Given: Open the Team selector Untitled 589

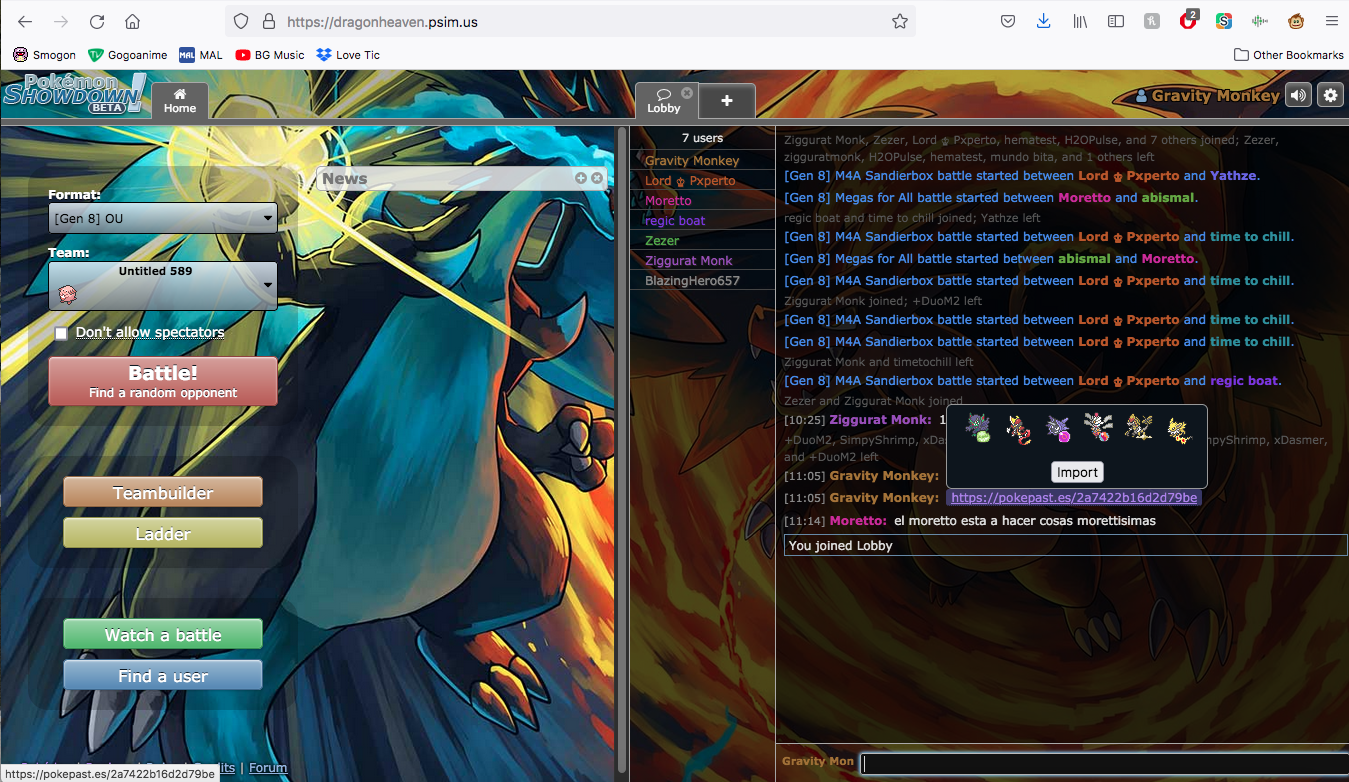Looking at the screenshot, I should [163, 286].
